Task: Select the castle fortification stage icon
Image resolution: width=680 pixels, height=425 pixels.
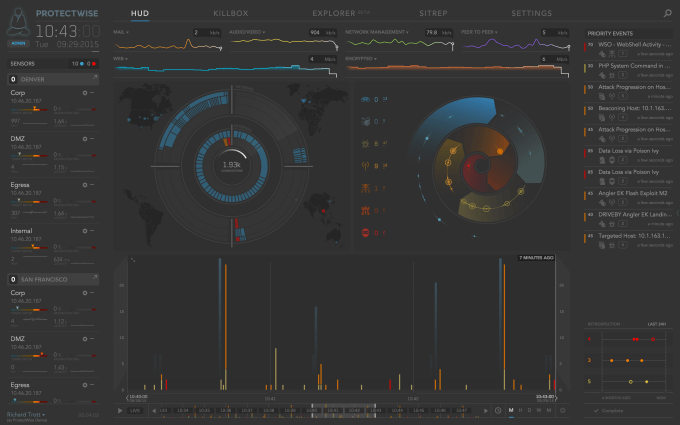Action: point(365,210)
